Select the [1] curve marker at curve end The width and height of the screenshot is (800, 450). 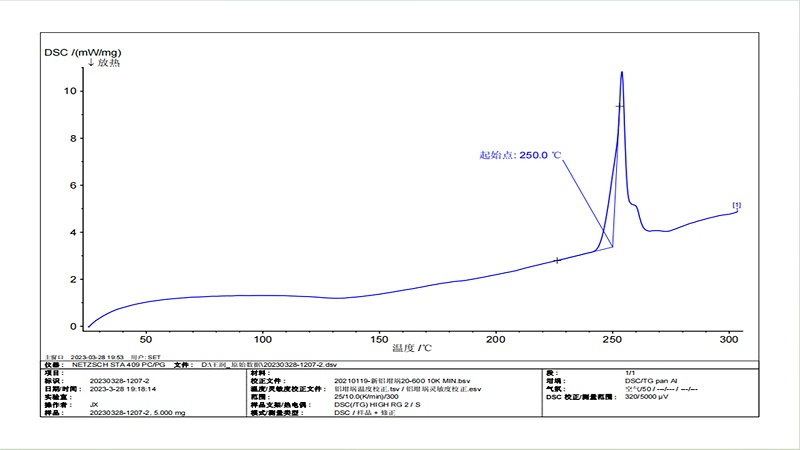[x=737, y=206]
